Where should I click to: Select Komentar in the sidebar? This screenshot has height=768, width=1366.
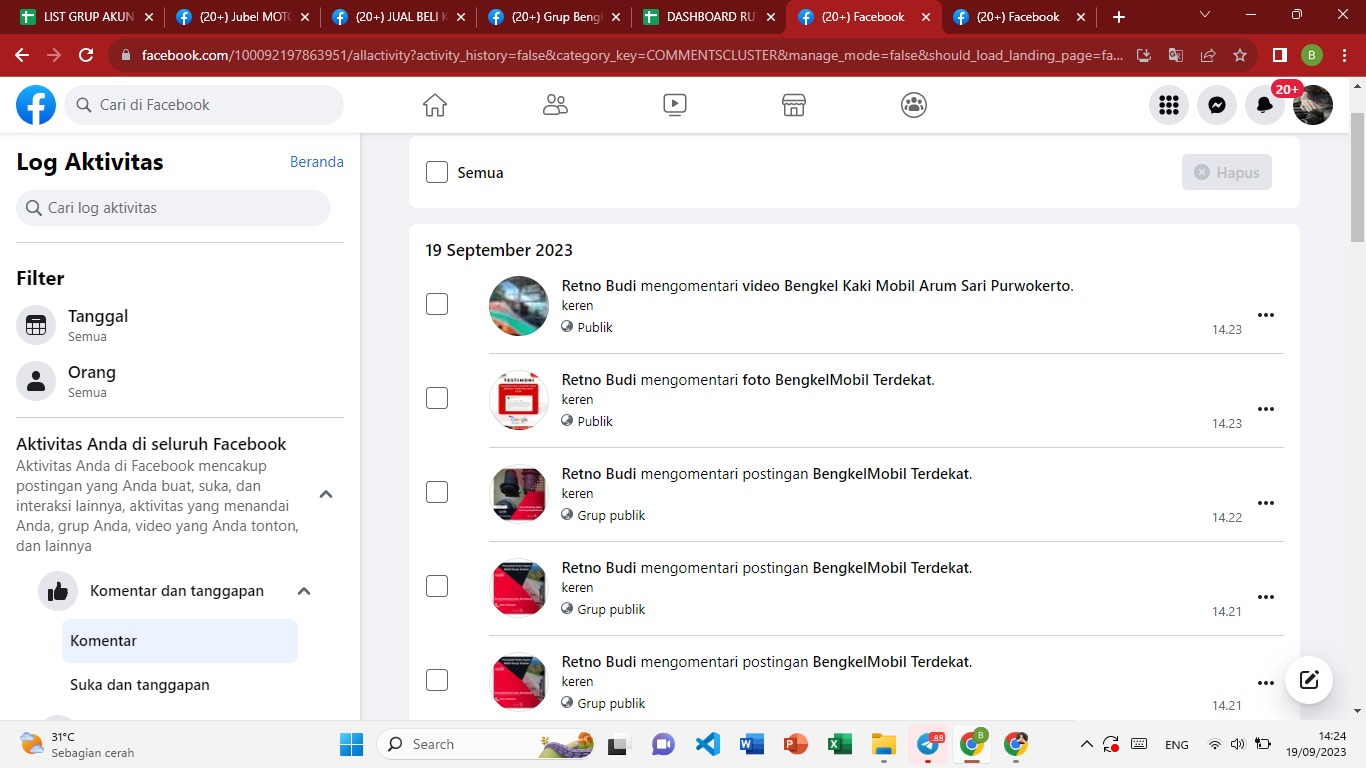point(180,641)
